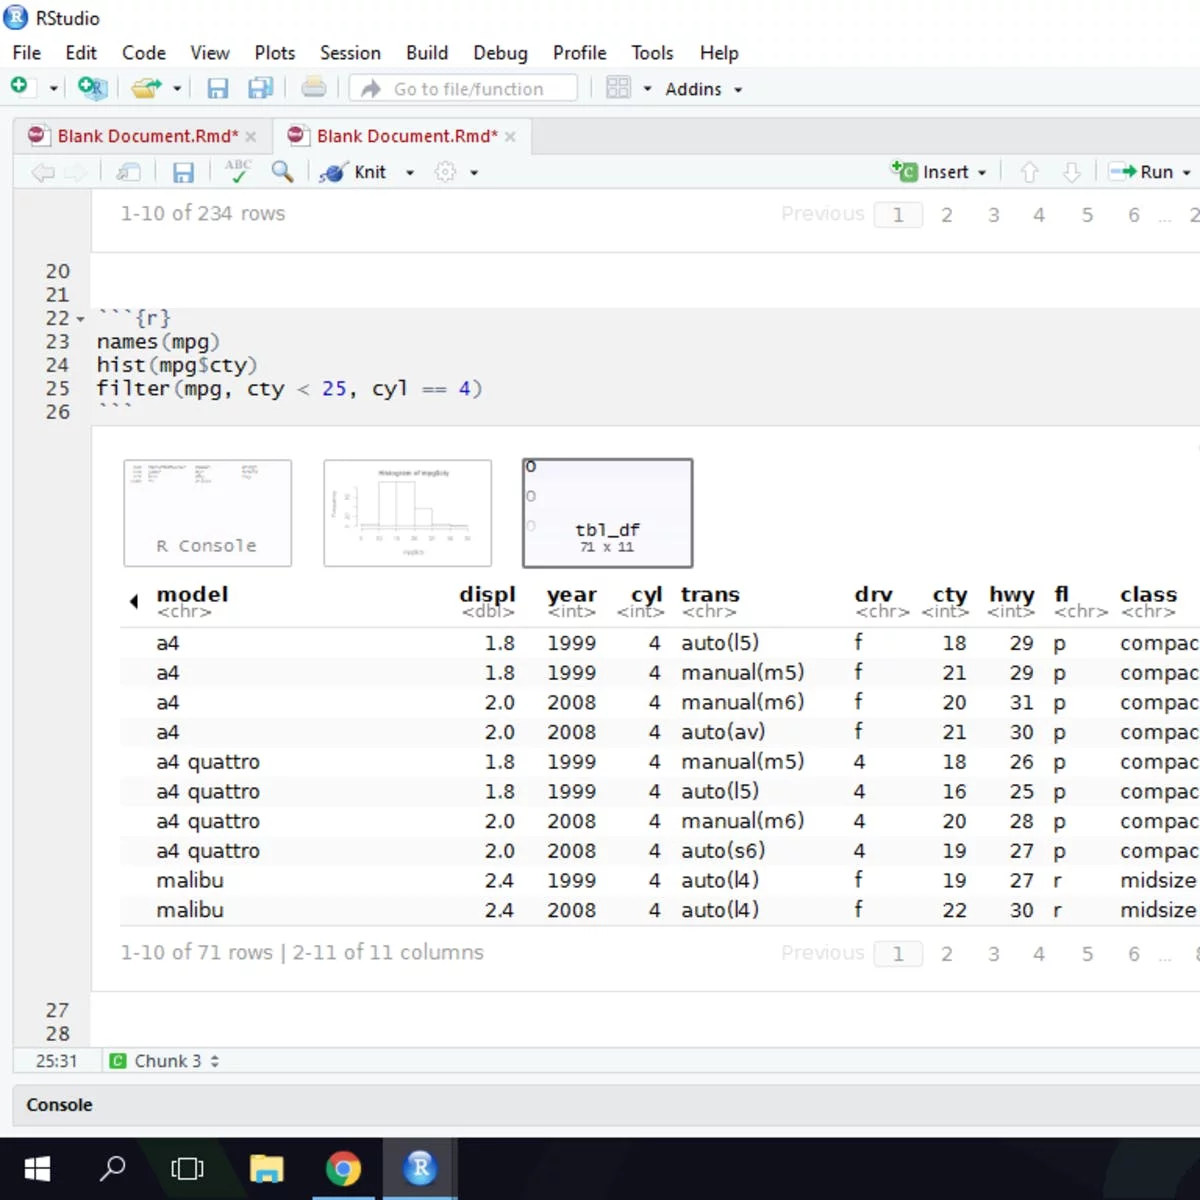Screen dimensions: 1200x1200
Task: Click the left column-scroll arrow beside model
Action: click(134, 601)
